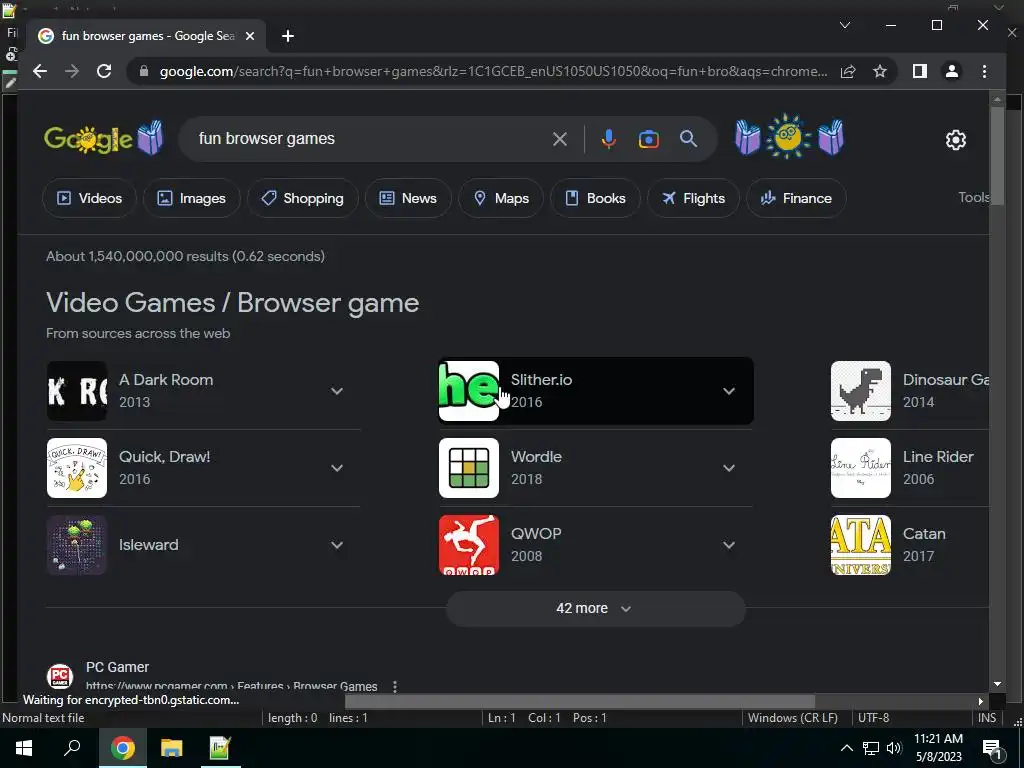Click the Quick, Draw! thumbnail

(x=77, y=468)
